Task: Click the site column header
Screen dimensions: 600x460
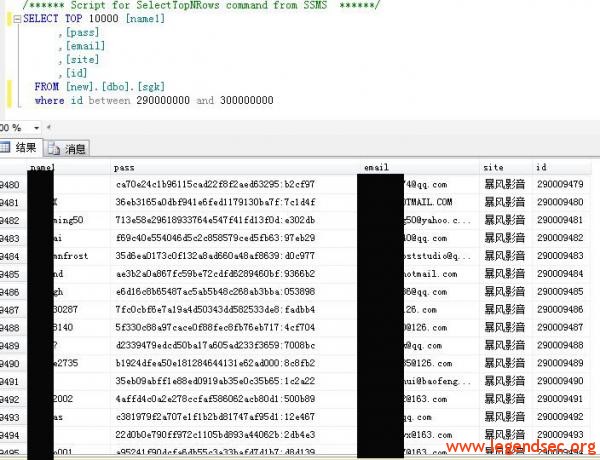Action: click(506, 168)
